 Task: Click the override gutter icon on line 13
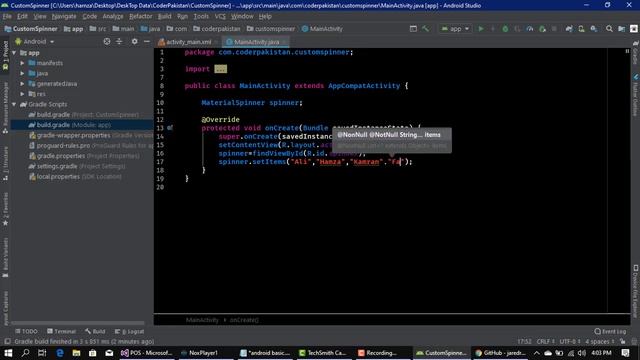click(x=170, y=128)
